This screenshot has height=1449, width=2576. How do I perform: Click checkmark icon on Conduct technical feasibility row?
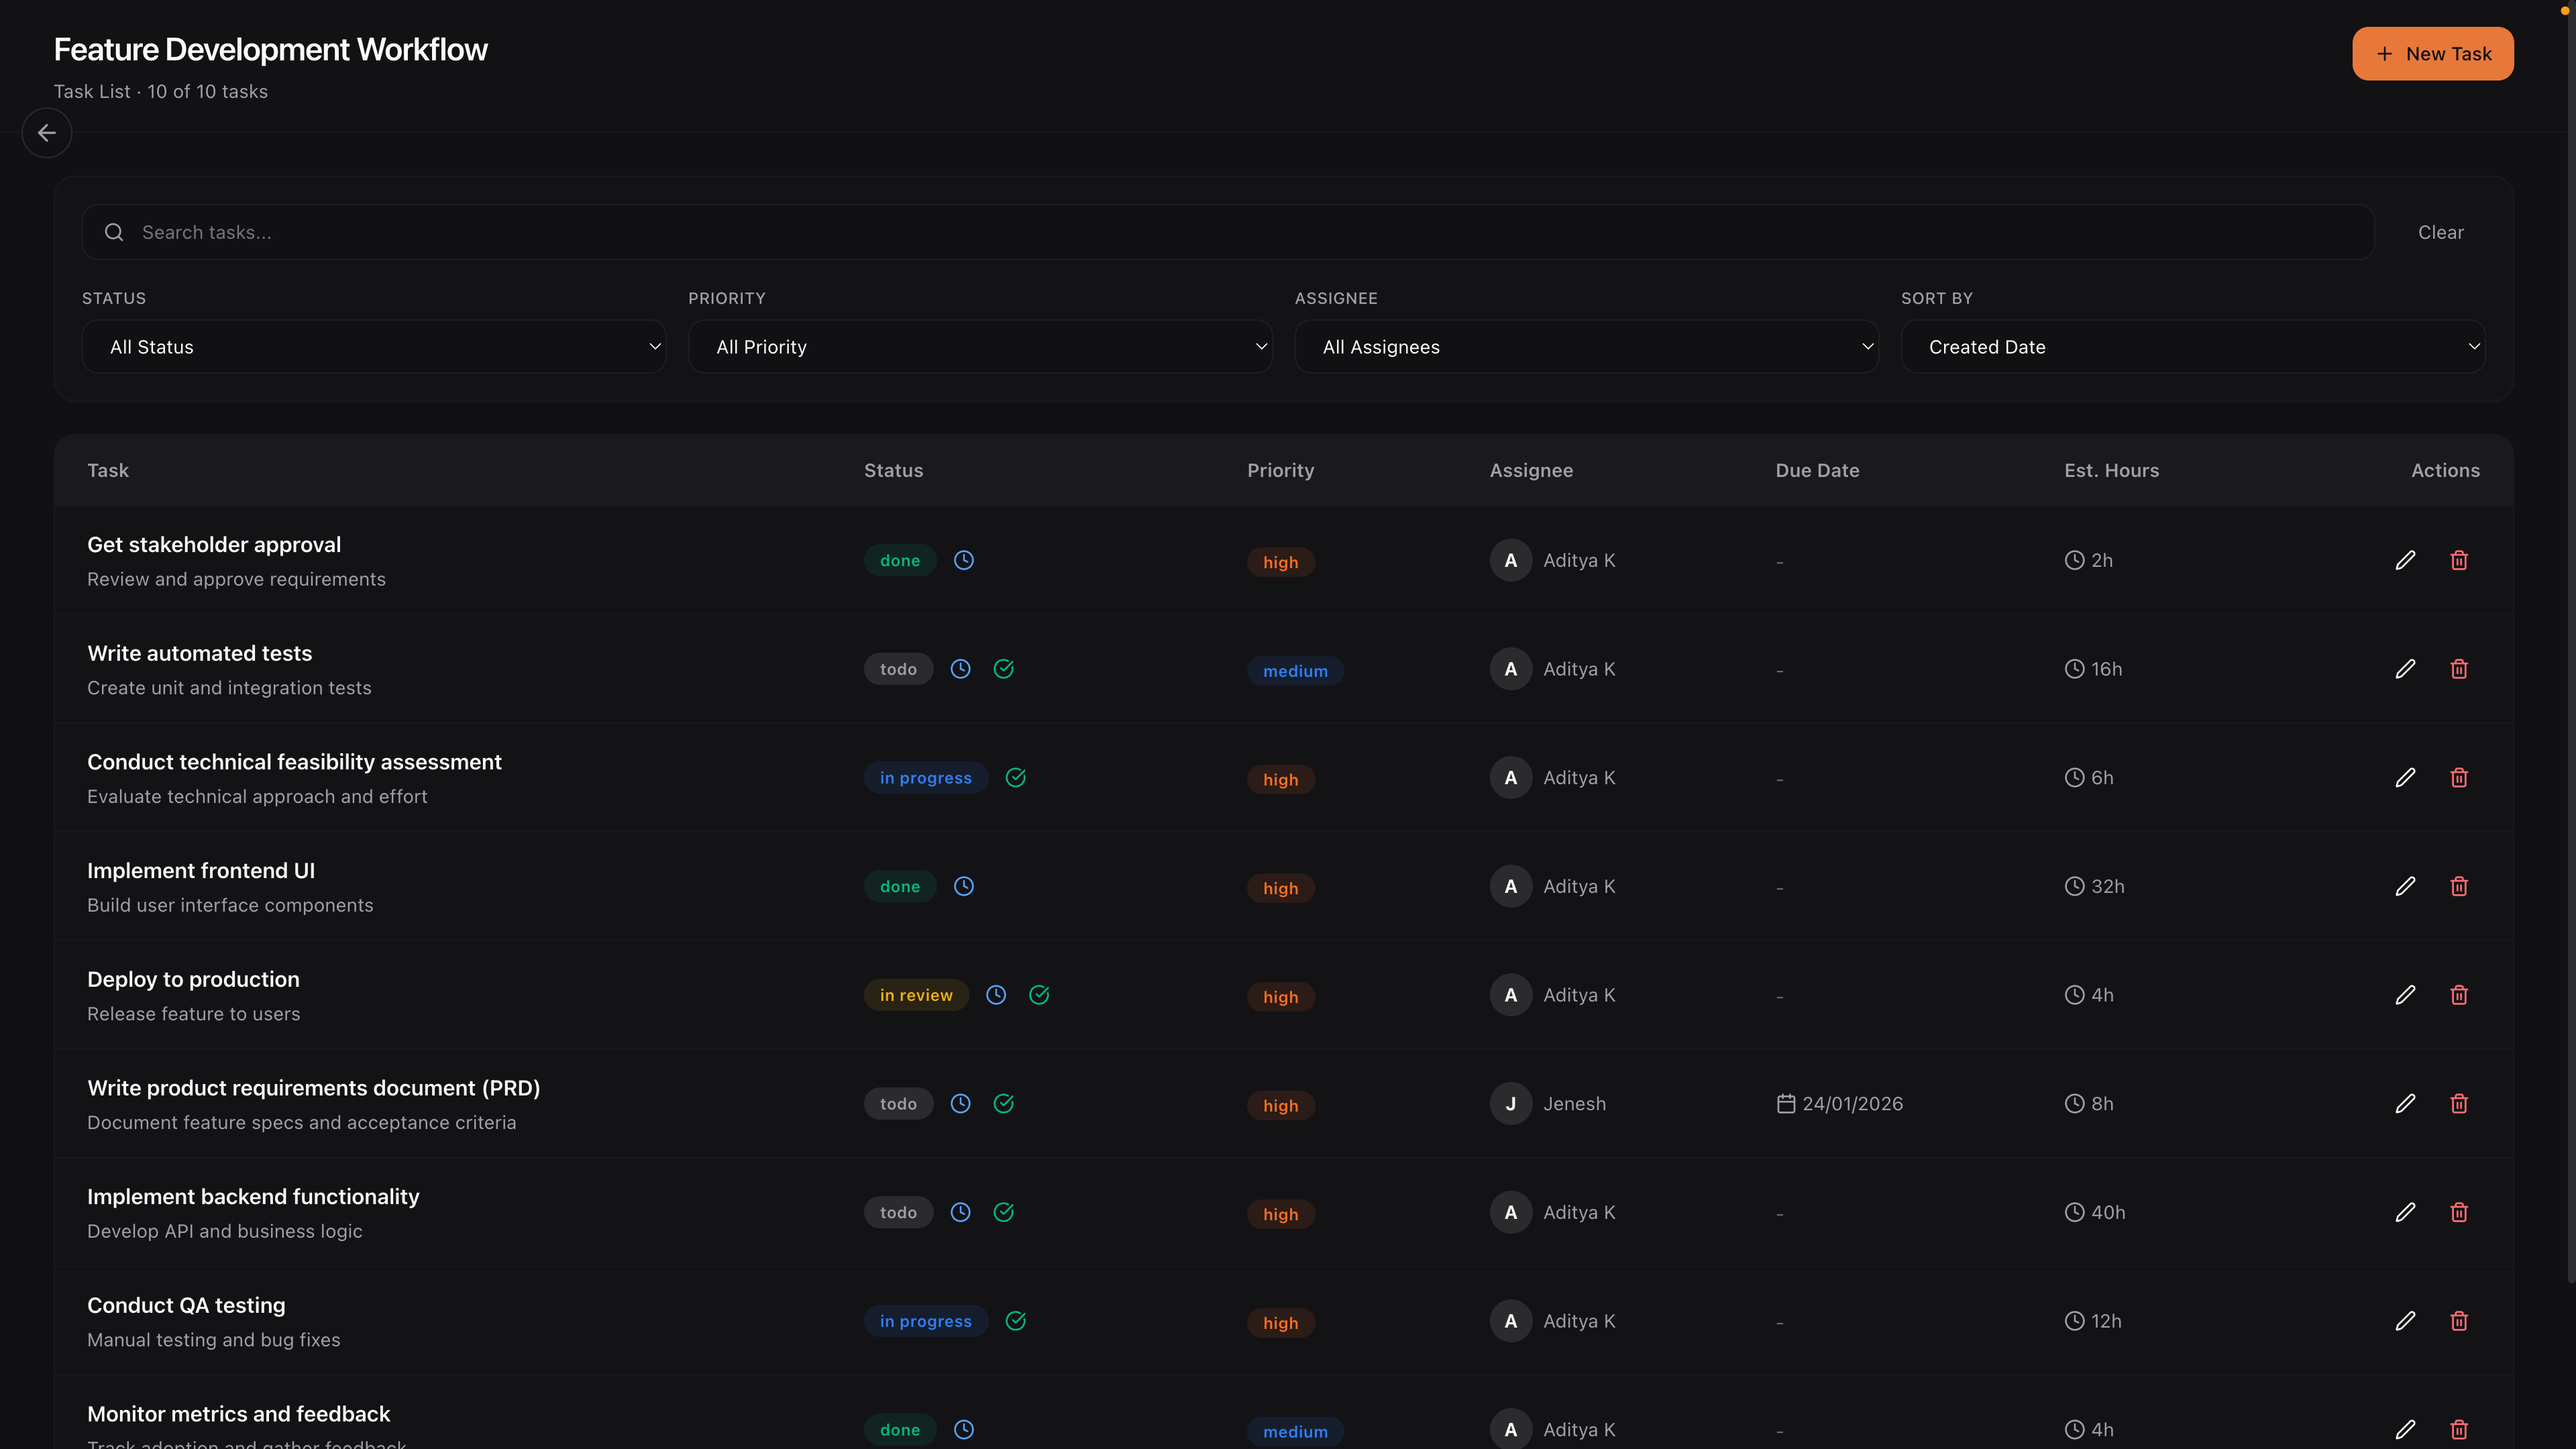coord(1015,778)
